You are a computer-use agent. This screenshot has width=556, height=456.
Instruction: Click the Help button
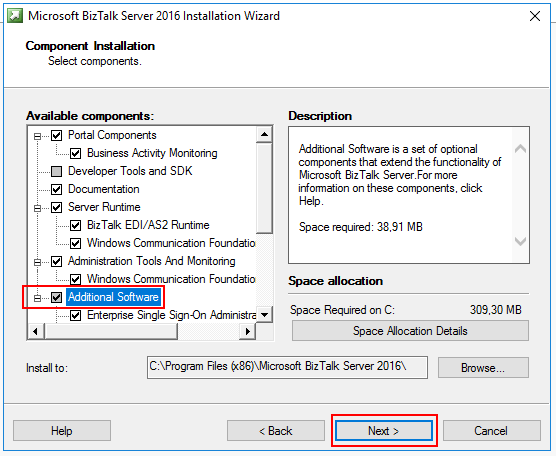click(x=62, y=431)
